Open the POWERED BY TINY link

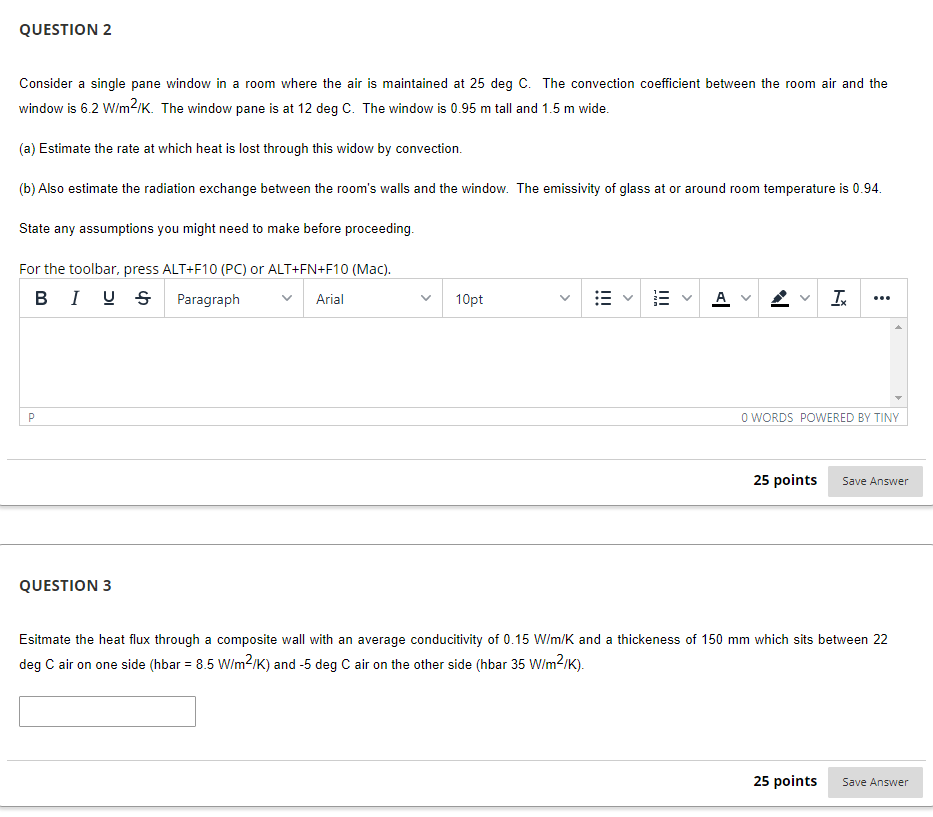click(849, 418)
